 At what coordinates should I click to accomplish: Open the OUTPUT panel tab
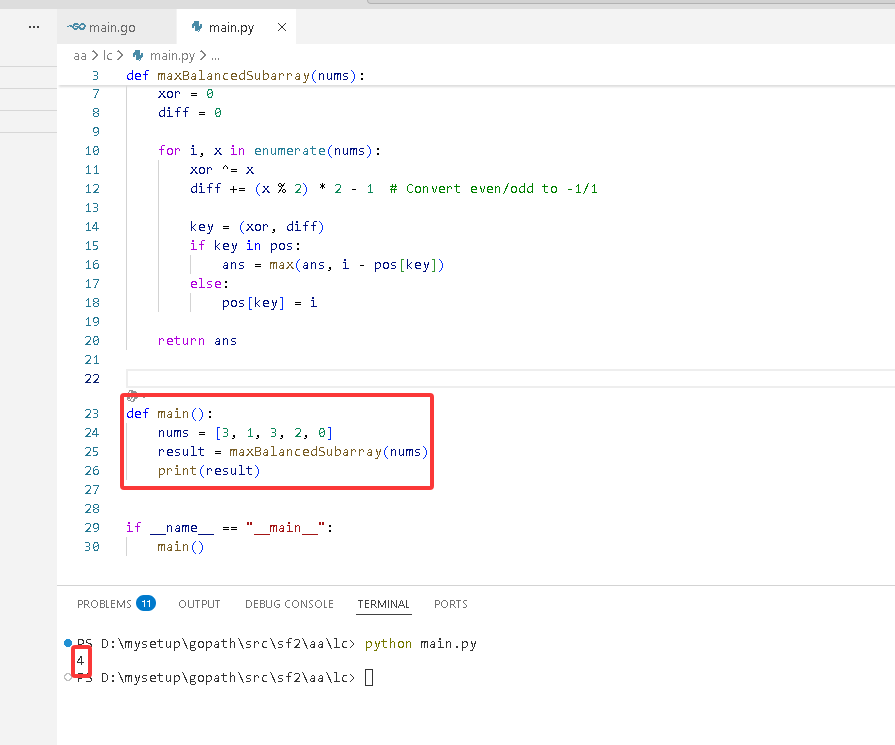pos(199,604)
